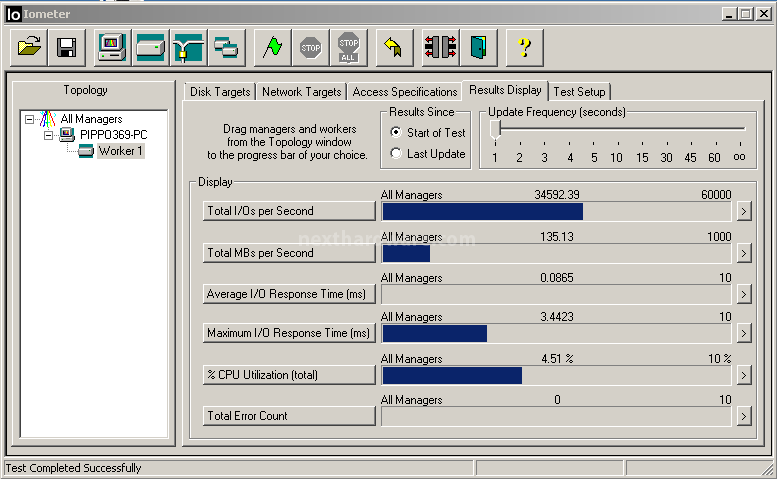Click the 135.13 MBs value
777x479 pixels.
556,237
